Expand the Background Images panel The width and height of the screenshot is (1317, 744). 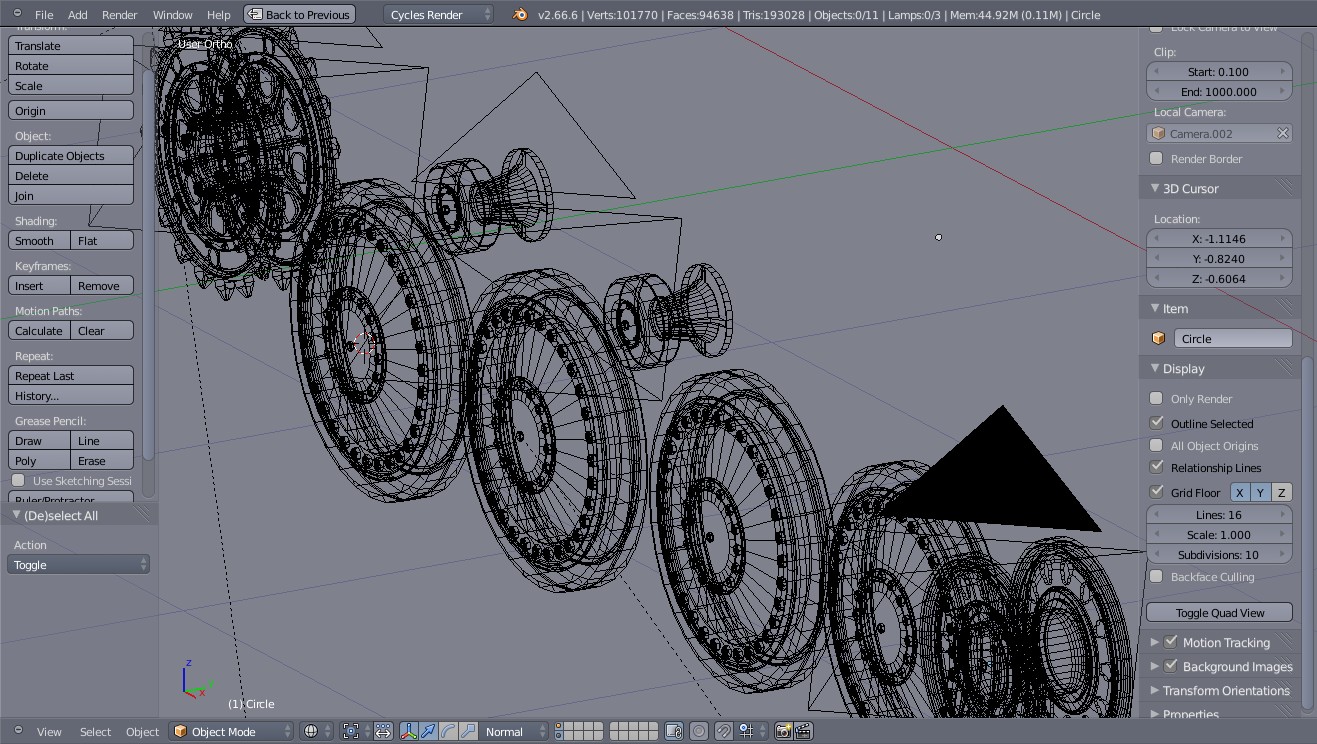coord(1155,666)
